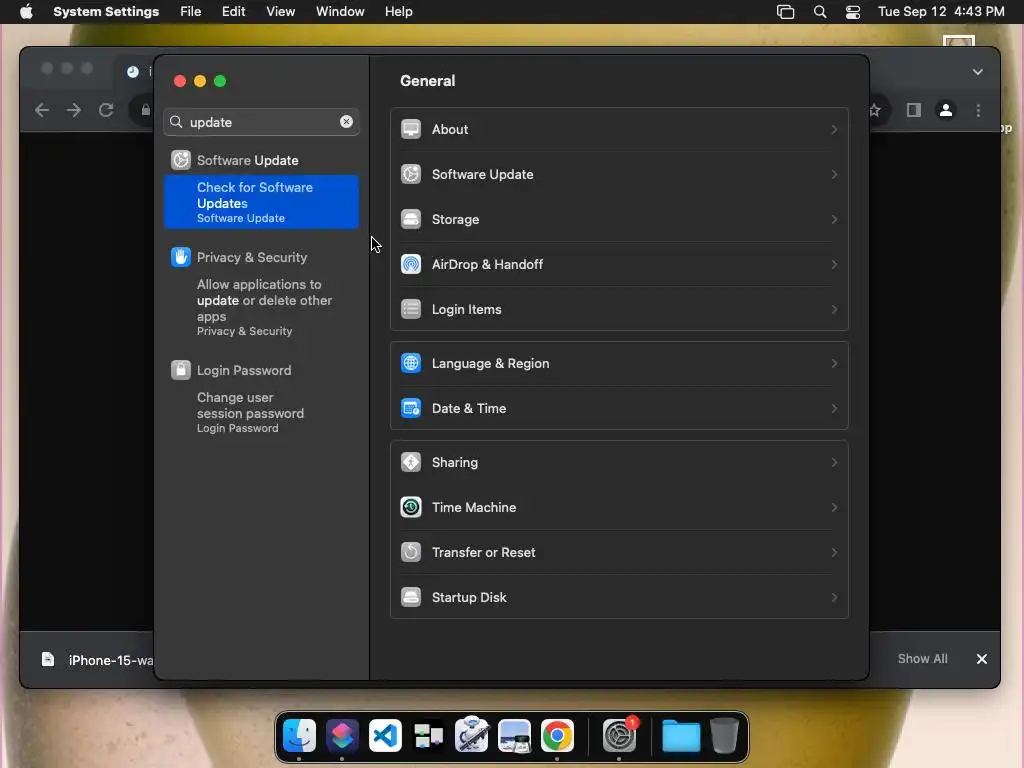Click the Language & Region globe icon
Image resolution: width=1024 pixels, height=768 pixels.
point(411,363)
